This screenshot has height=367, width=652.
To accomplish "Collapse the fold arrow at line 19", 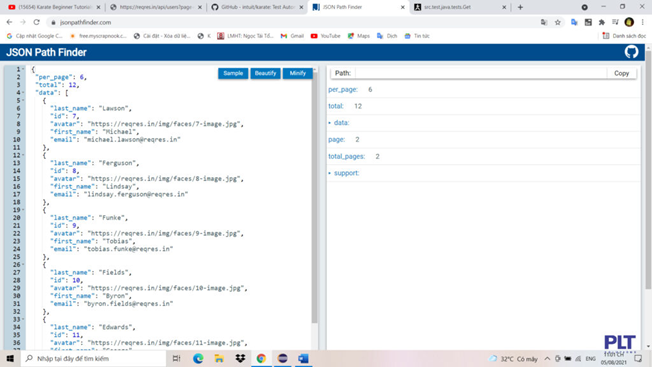I will click(x=23, y=210).
